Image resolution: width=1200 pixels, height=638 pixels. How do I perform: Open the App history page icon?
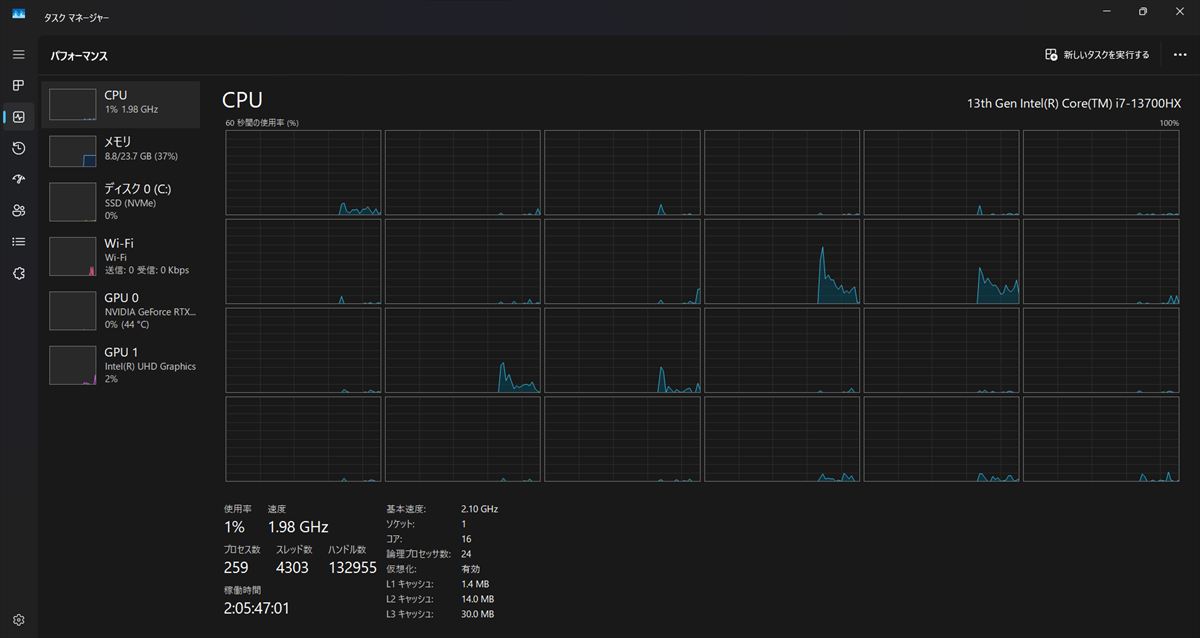point(18,148)
